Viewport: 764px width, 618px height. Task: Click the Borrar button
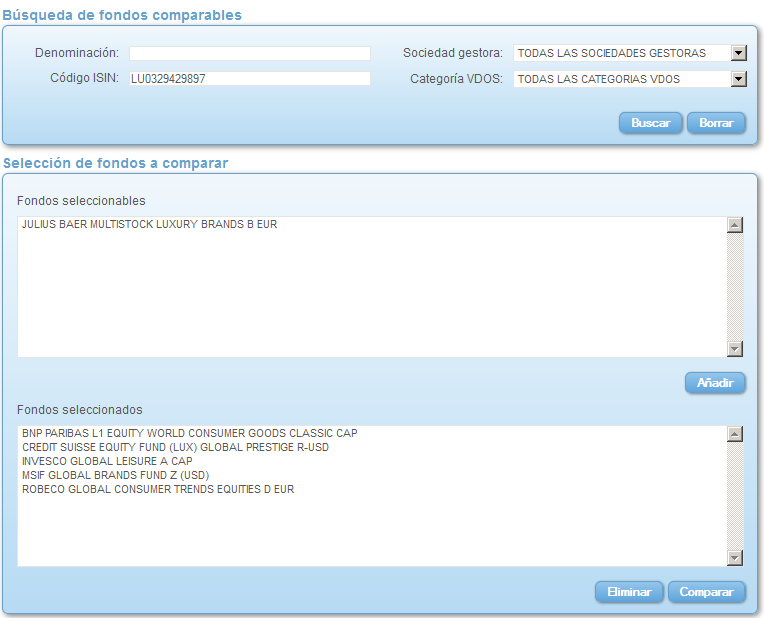pos(716,123)
